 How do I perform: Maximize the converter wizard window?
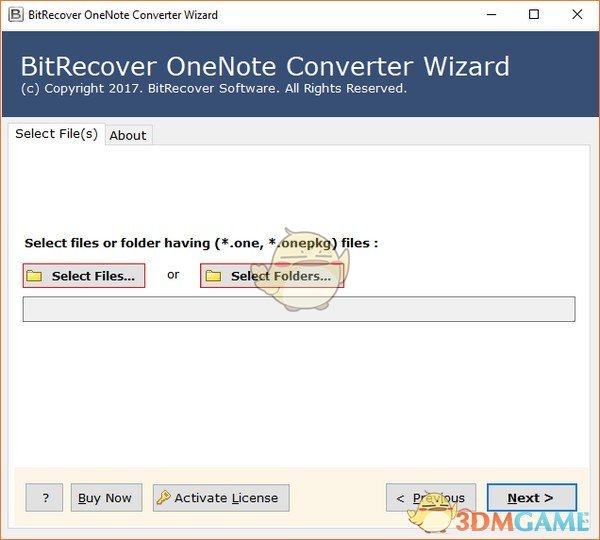(x=534, y=15)
